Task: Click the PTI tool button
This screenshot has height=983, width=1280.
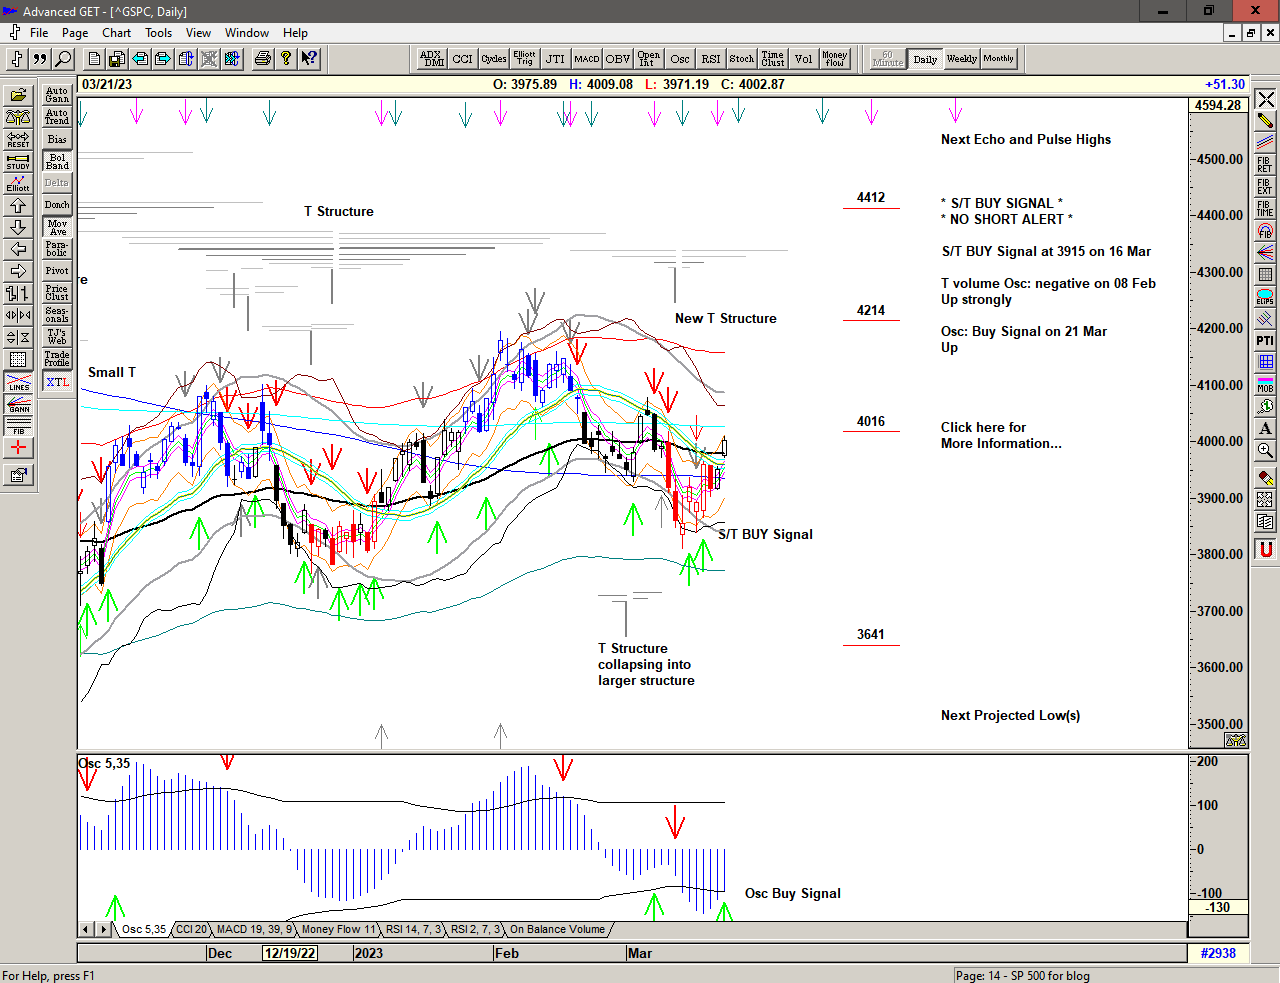Action: (1265, 341)
